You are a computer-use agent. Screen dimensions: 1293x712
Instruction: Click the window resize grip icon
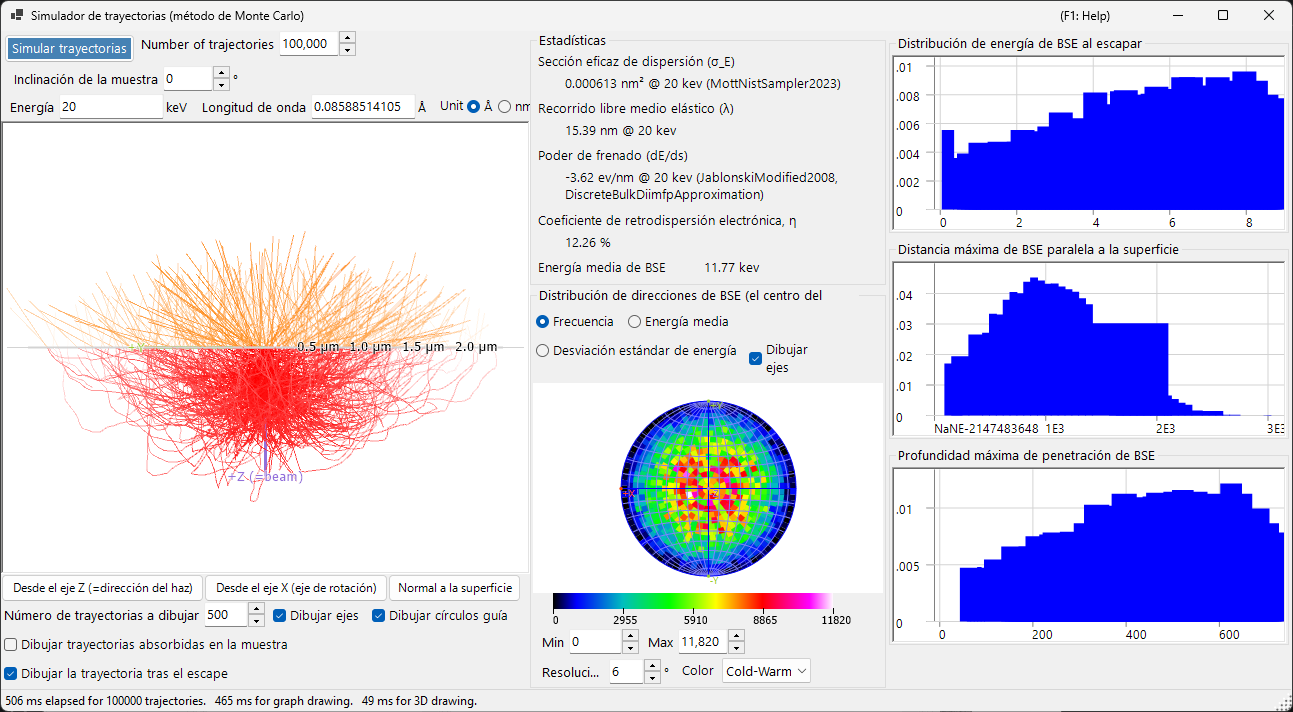(x=1284, y=703)
